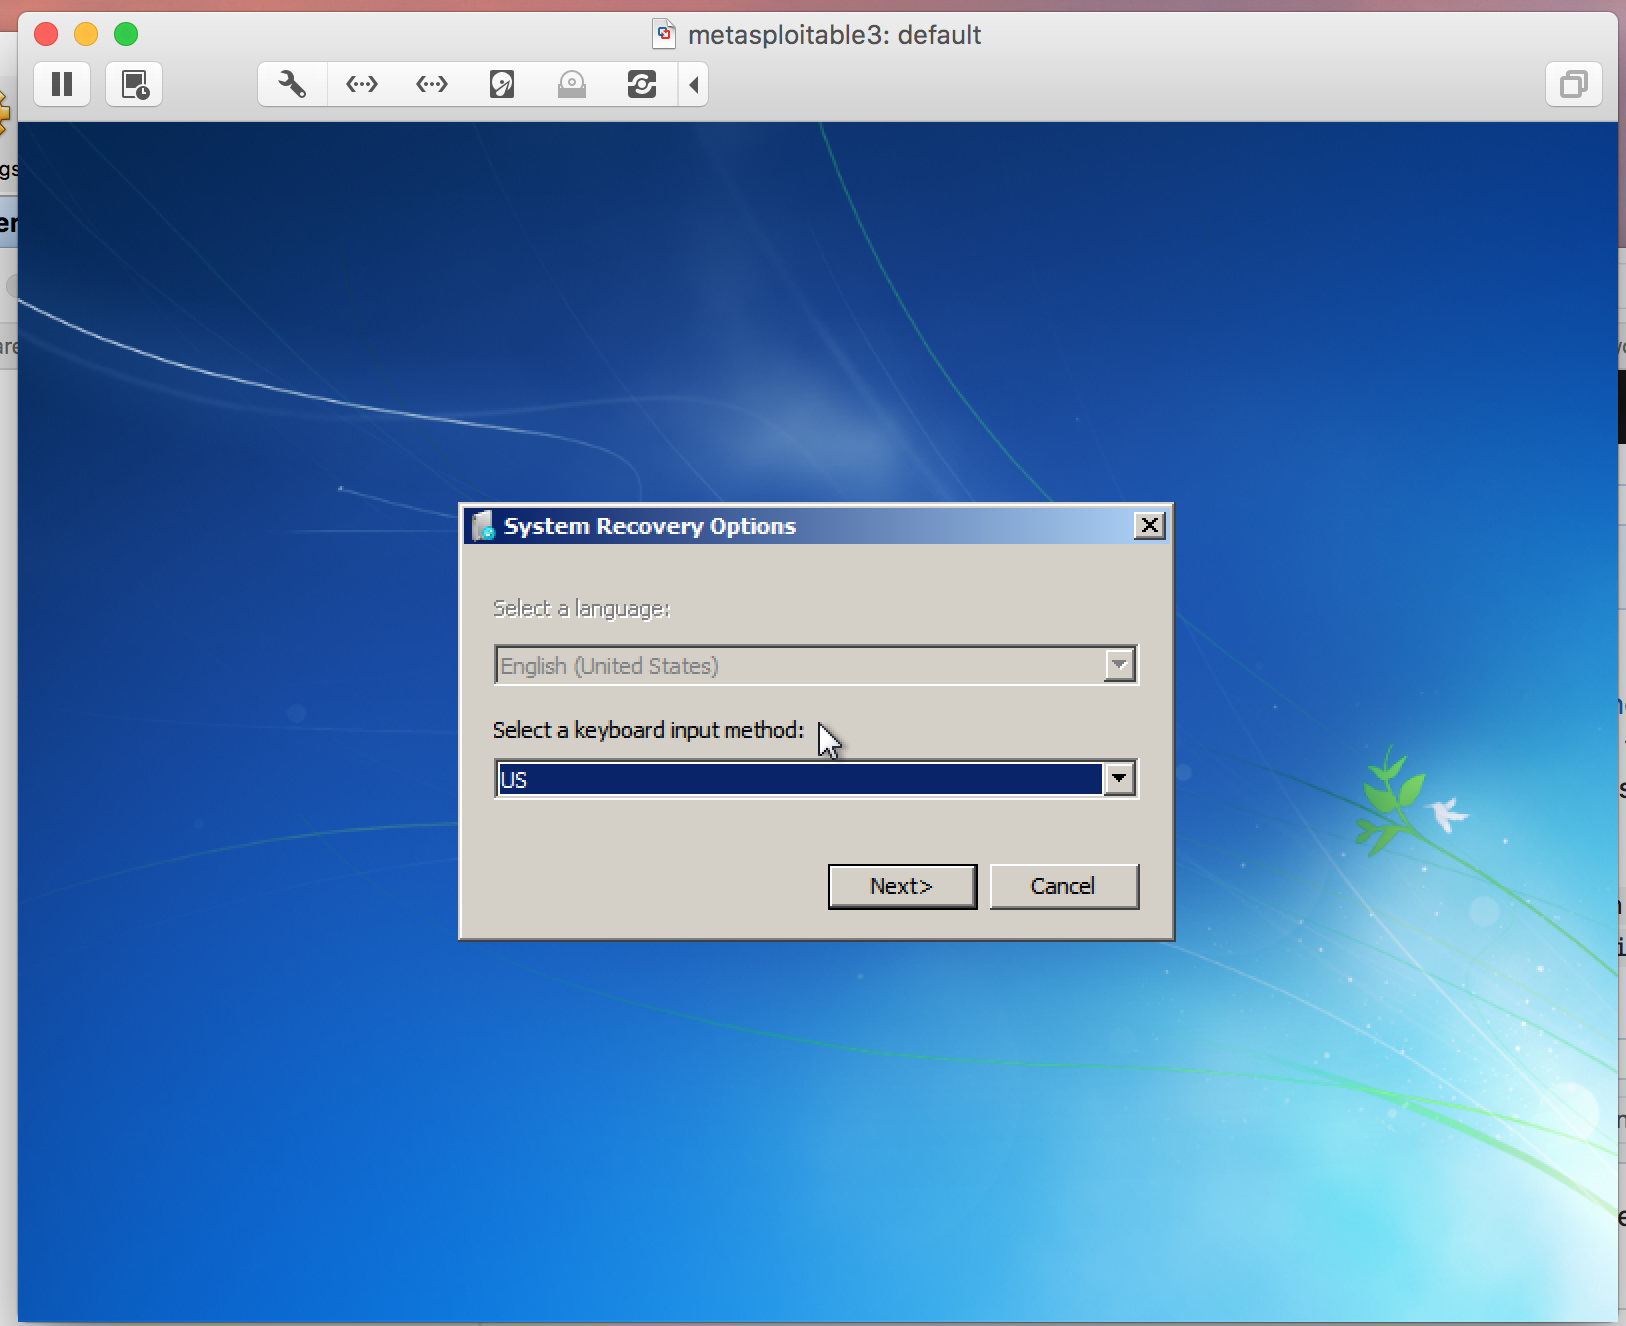The height and width of the screenshot is (1326, 1626).
Task: Click the Cancel button
Action: tap(1064, 886)
